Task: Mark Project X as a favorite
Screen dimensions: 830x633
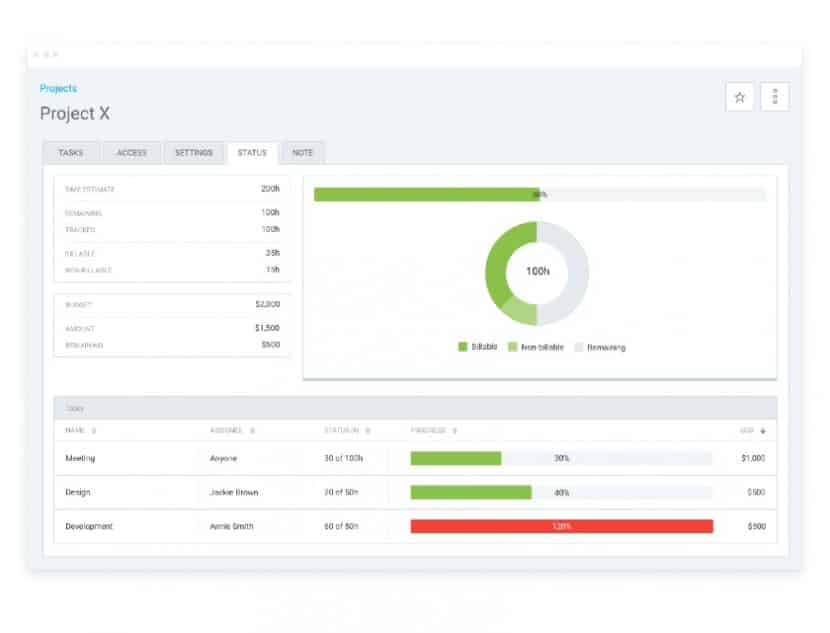Action: click(739, 97)
